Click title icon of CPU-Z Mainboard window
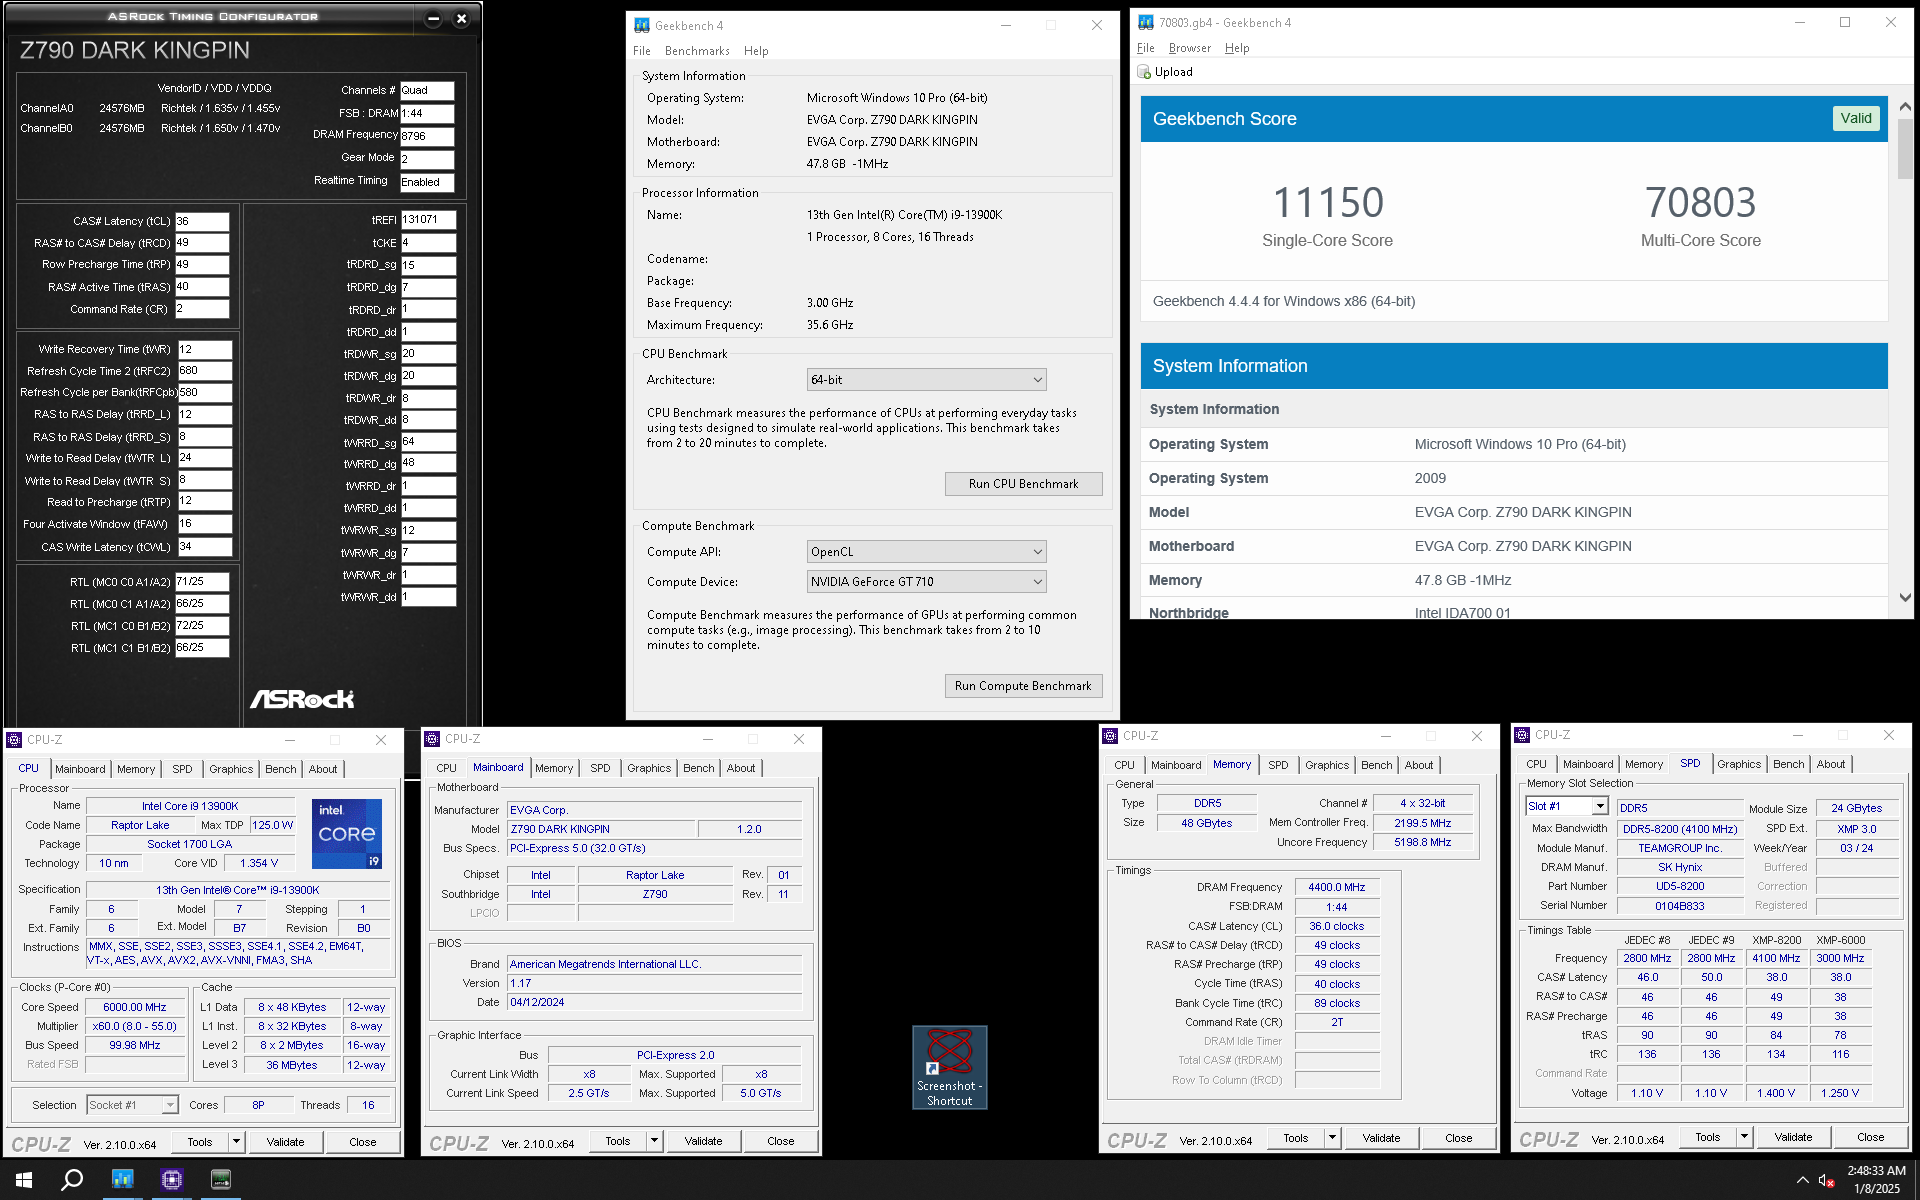This screenshot has width=1920, height=1200. tap(432, 739)
